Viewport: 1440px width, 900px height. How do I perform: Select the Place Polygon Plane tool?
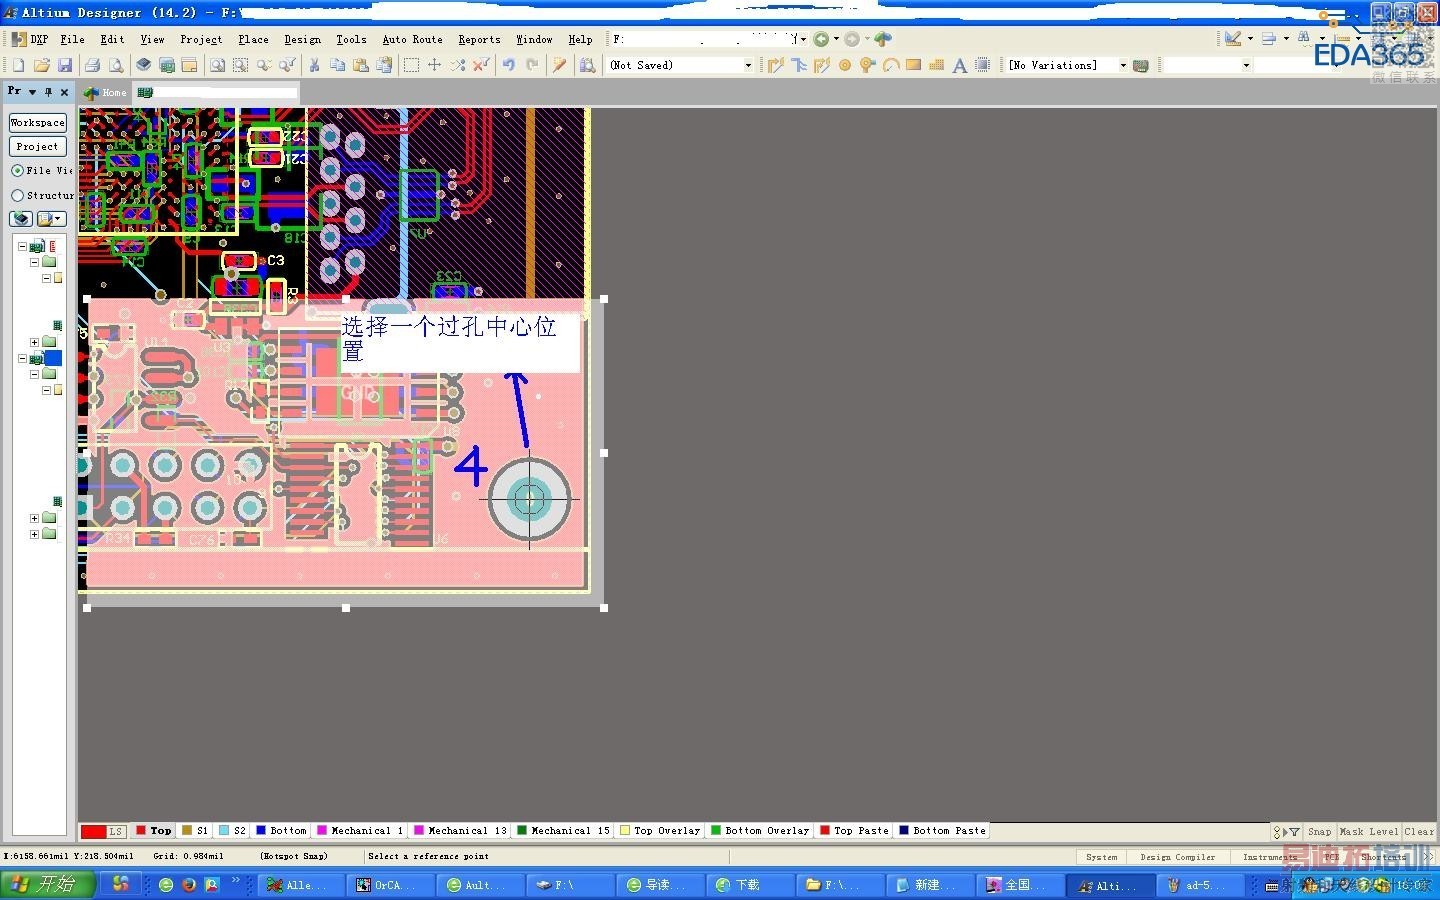(936, 65)
